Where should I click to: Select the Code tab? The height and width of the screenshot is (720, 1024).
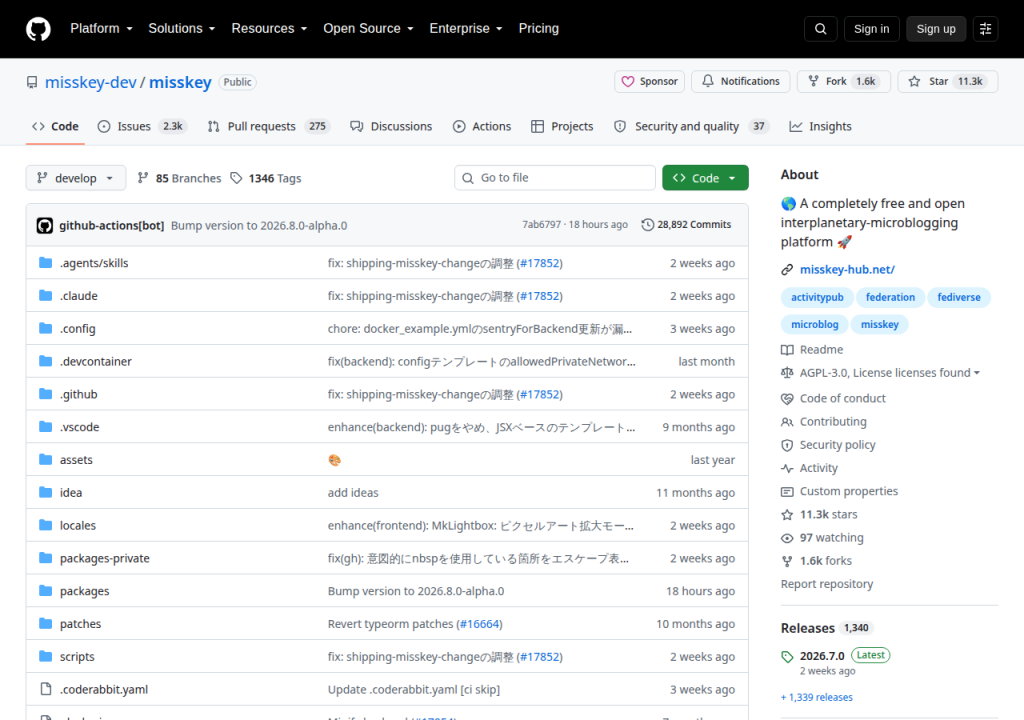(x=56, y=126)
